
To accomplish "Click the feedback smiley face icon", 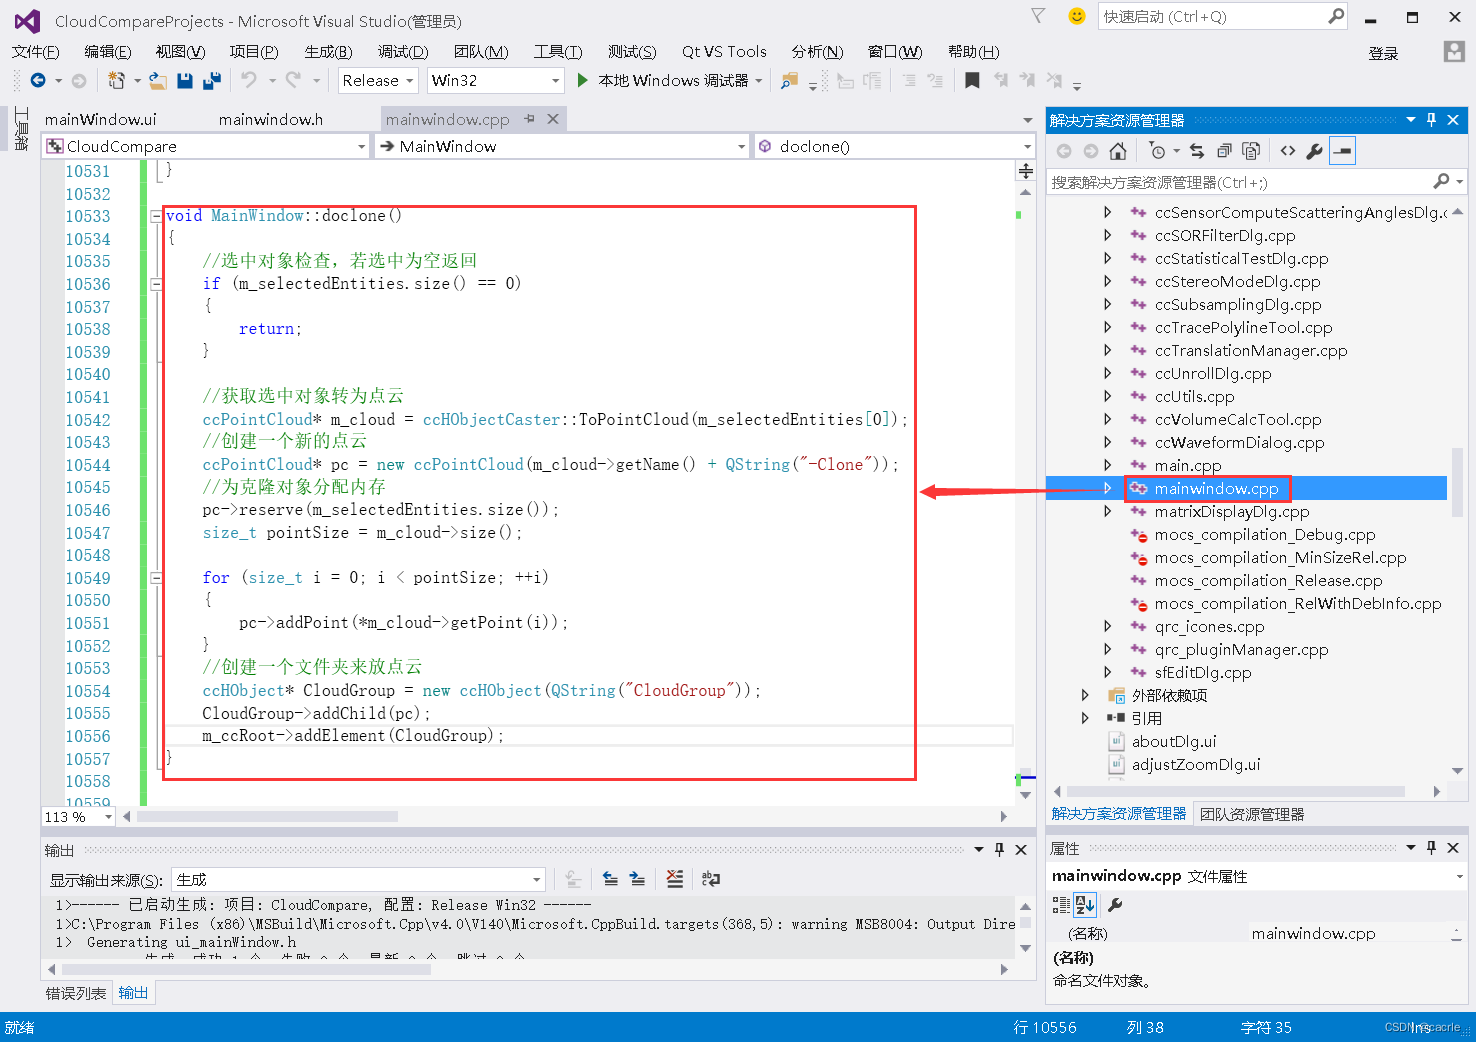I will pyautogui.click(x=1077, y=16).
